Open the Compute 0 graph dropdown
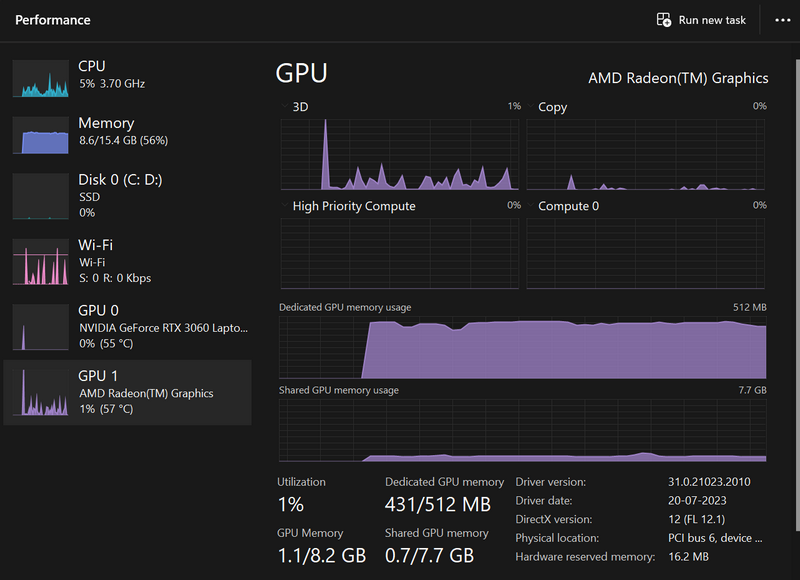Image resolution: width=800 pixels, height=580 pixels. (x=568, y=206)
